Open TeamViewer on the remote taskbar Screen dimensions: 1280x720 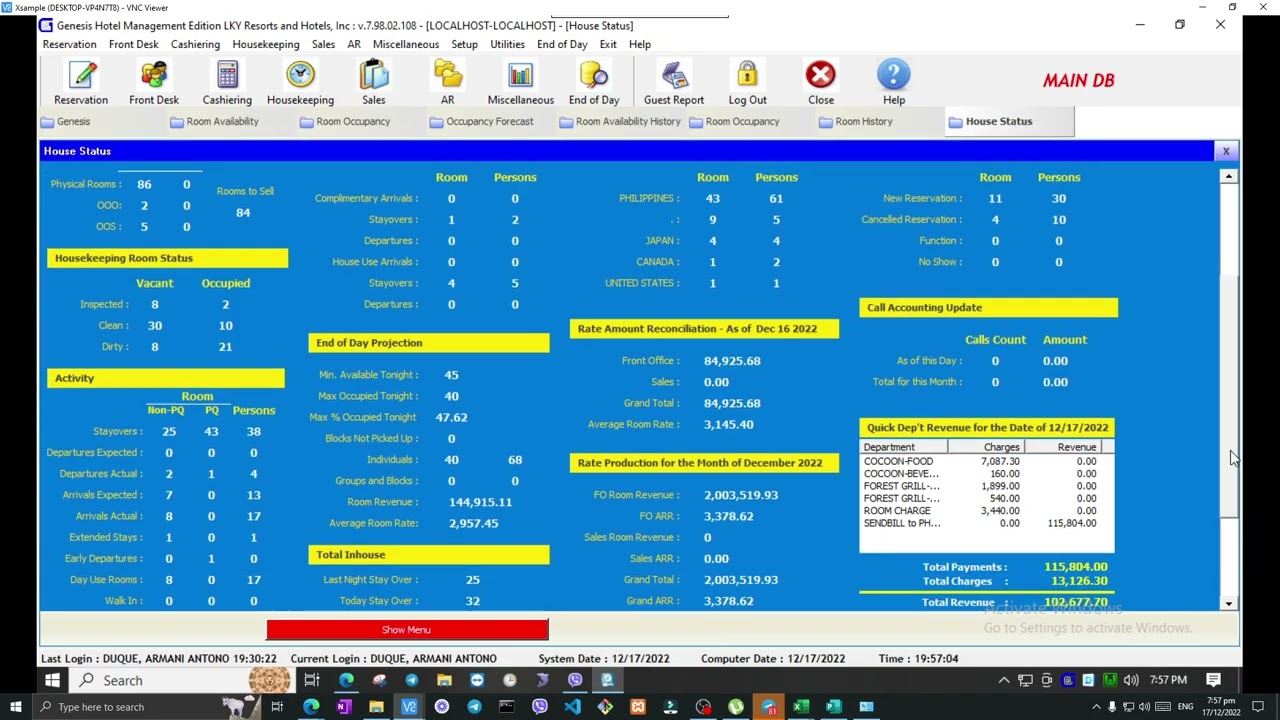coord(477,680)
